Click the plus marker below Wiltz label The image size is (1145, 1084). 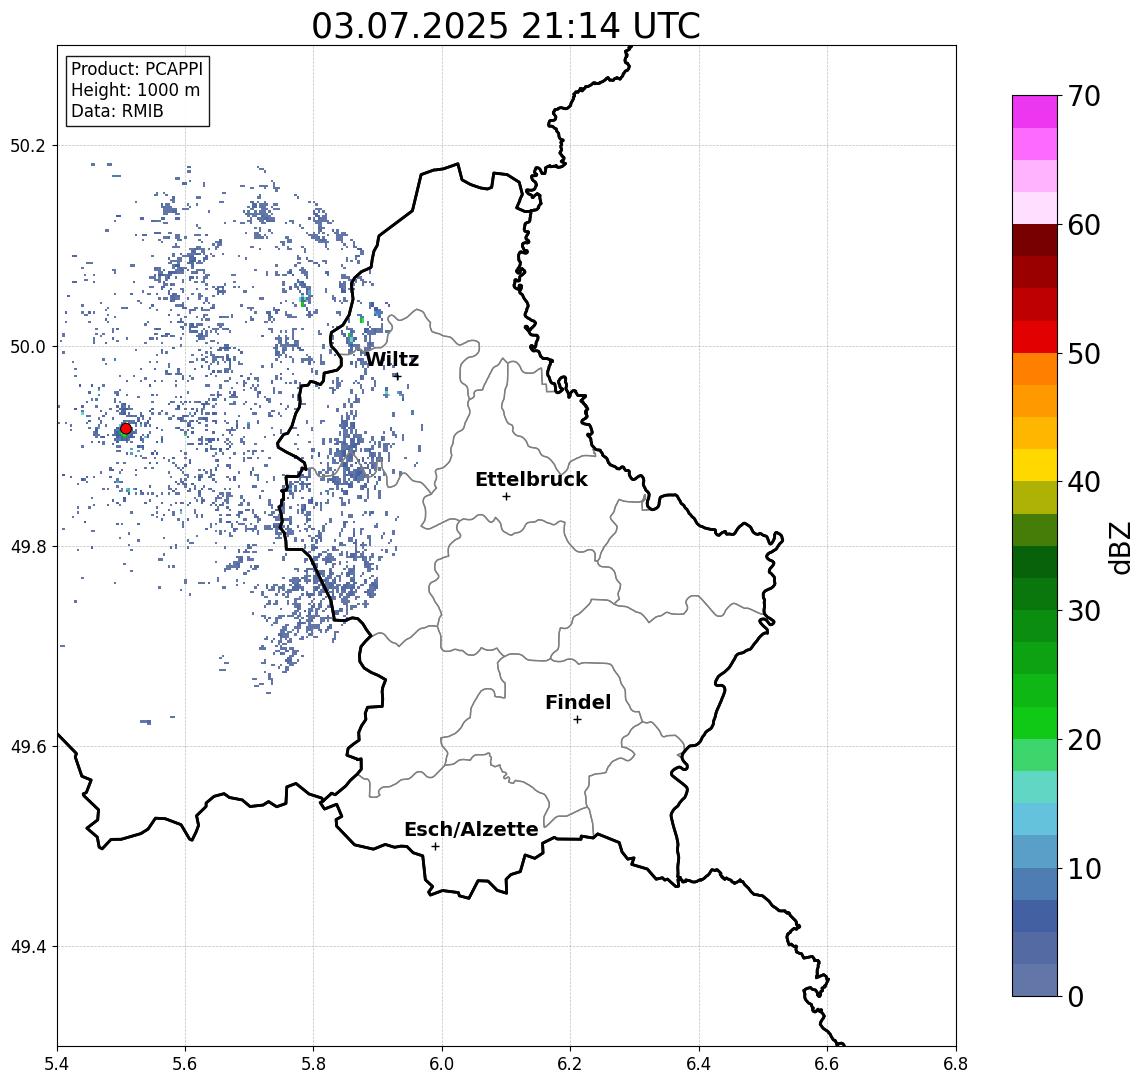pos(397,376)
